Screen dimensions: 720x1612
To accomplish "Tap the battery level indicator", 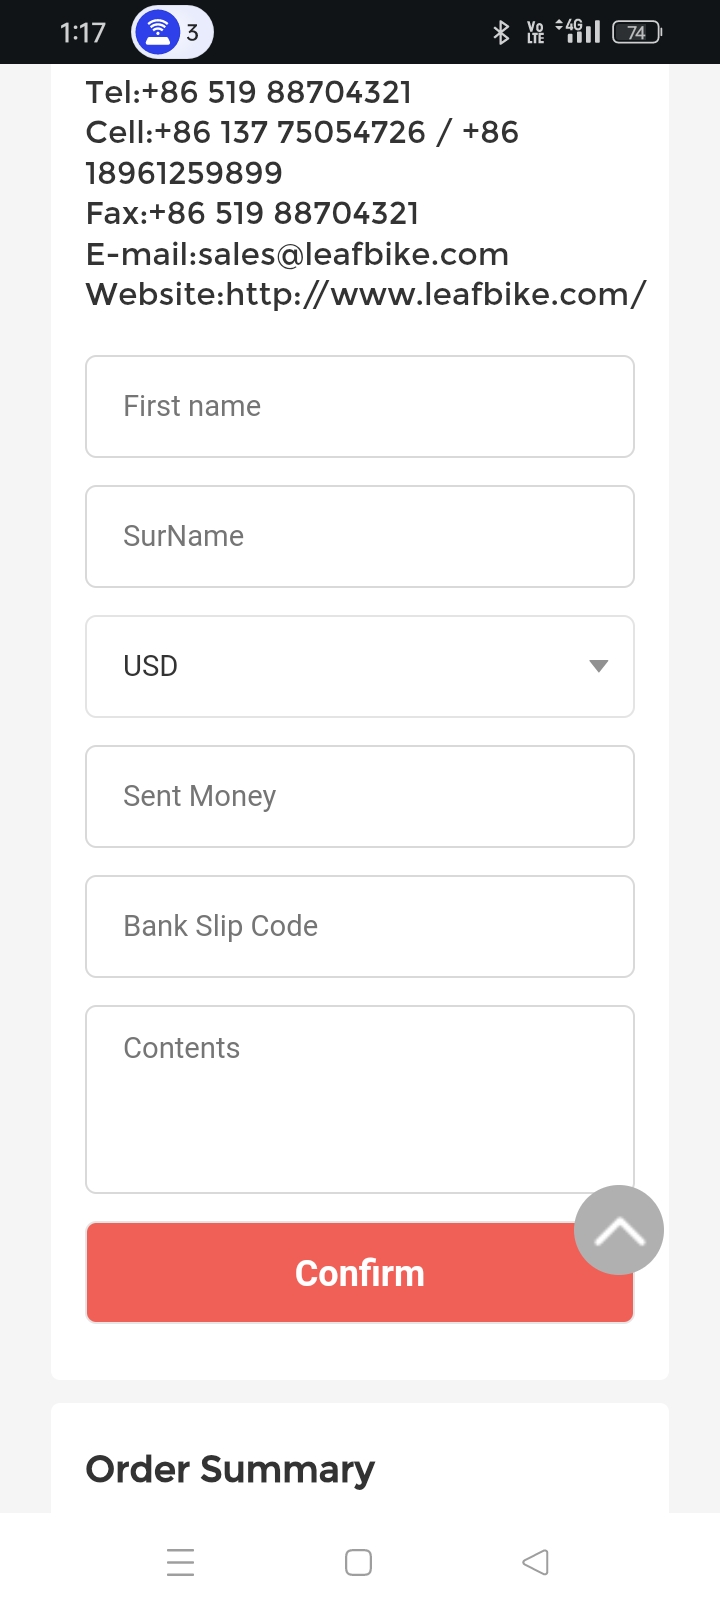I will pyautogui.click(x=636, y=33).
